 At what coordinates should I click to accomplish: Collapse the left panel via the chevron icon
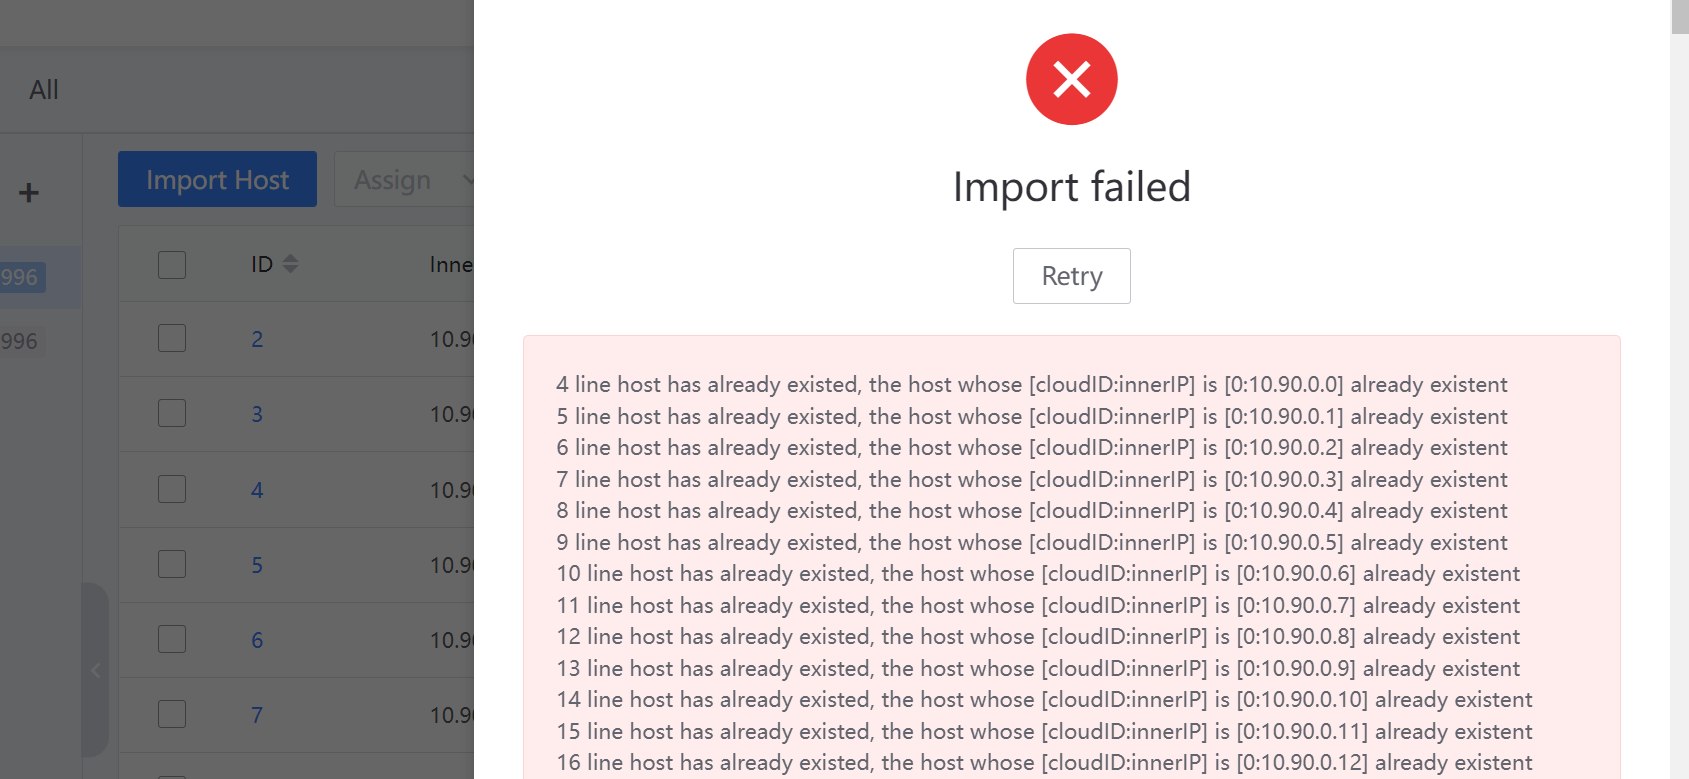(x=95, y=670)
